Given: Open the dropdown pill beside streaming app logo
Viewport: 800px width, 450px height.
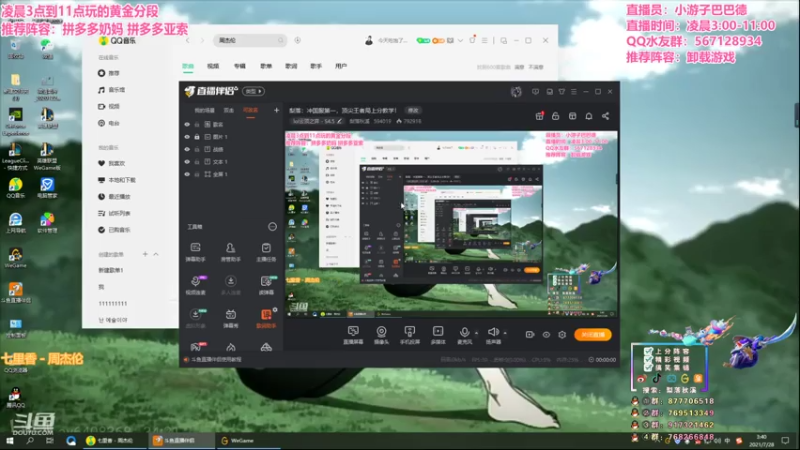Looking at the screenshot, I should point(254,91).
